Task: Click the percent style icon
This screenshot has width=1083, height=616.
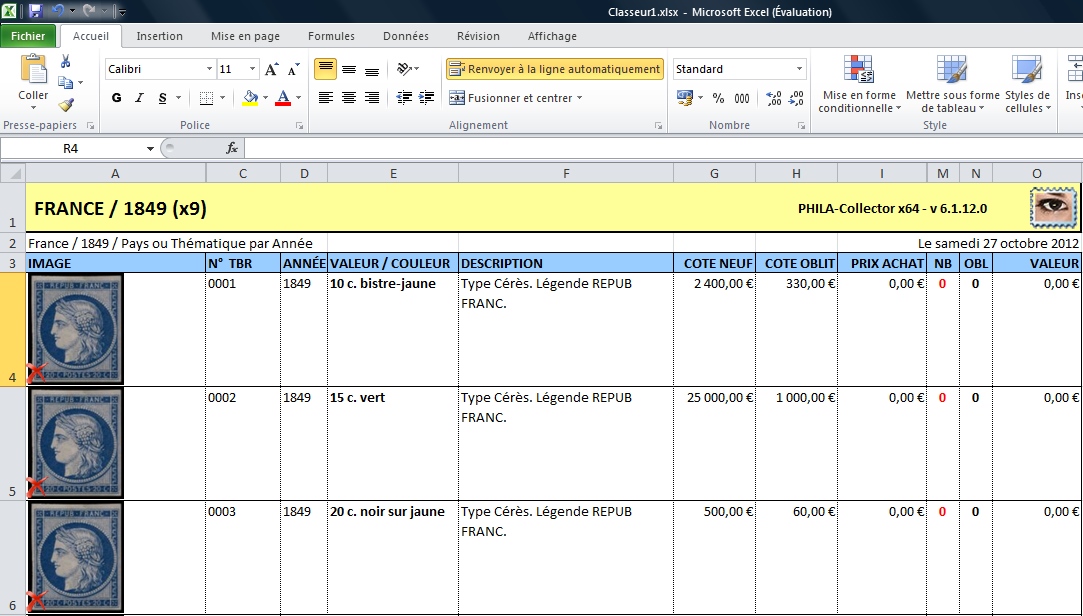Action: click(x=718, y=98)
